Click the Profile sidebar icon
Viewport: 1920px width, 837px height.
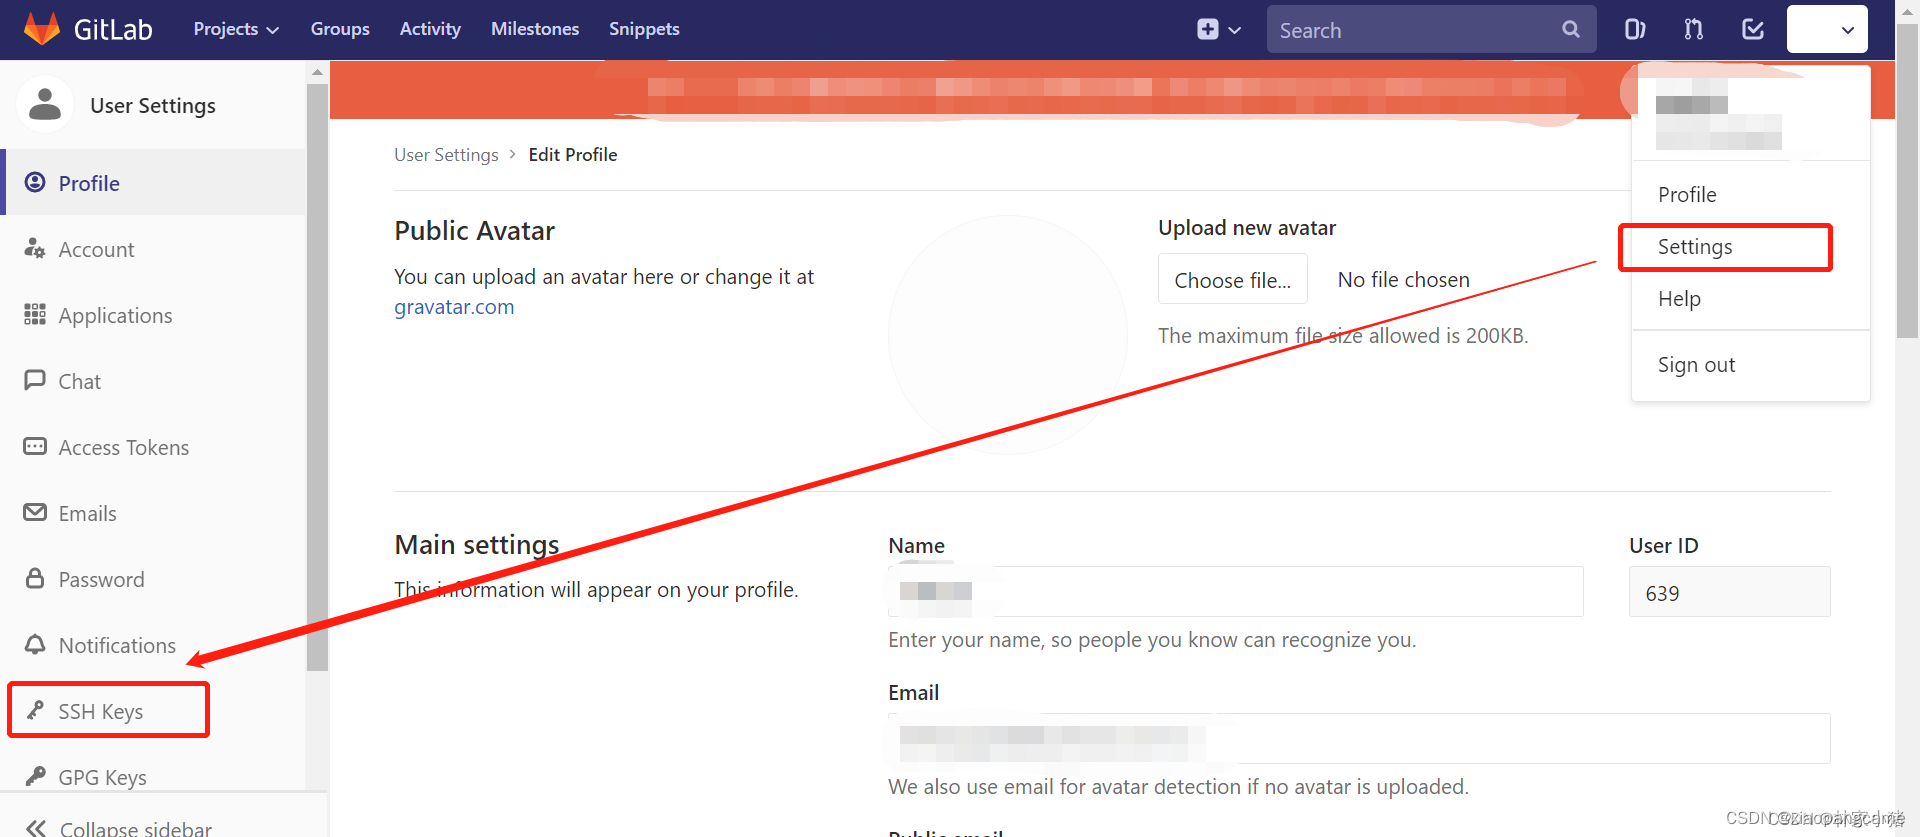35,182
